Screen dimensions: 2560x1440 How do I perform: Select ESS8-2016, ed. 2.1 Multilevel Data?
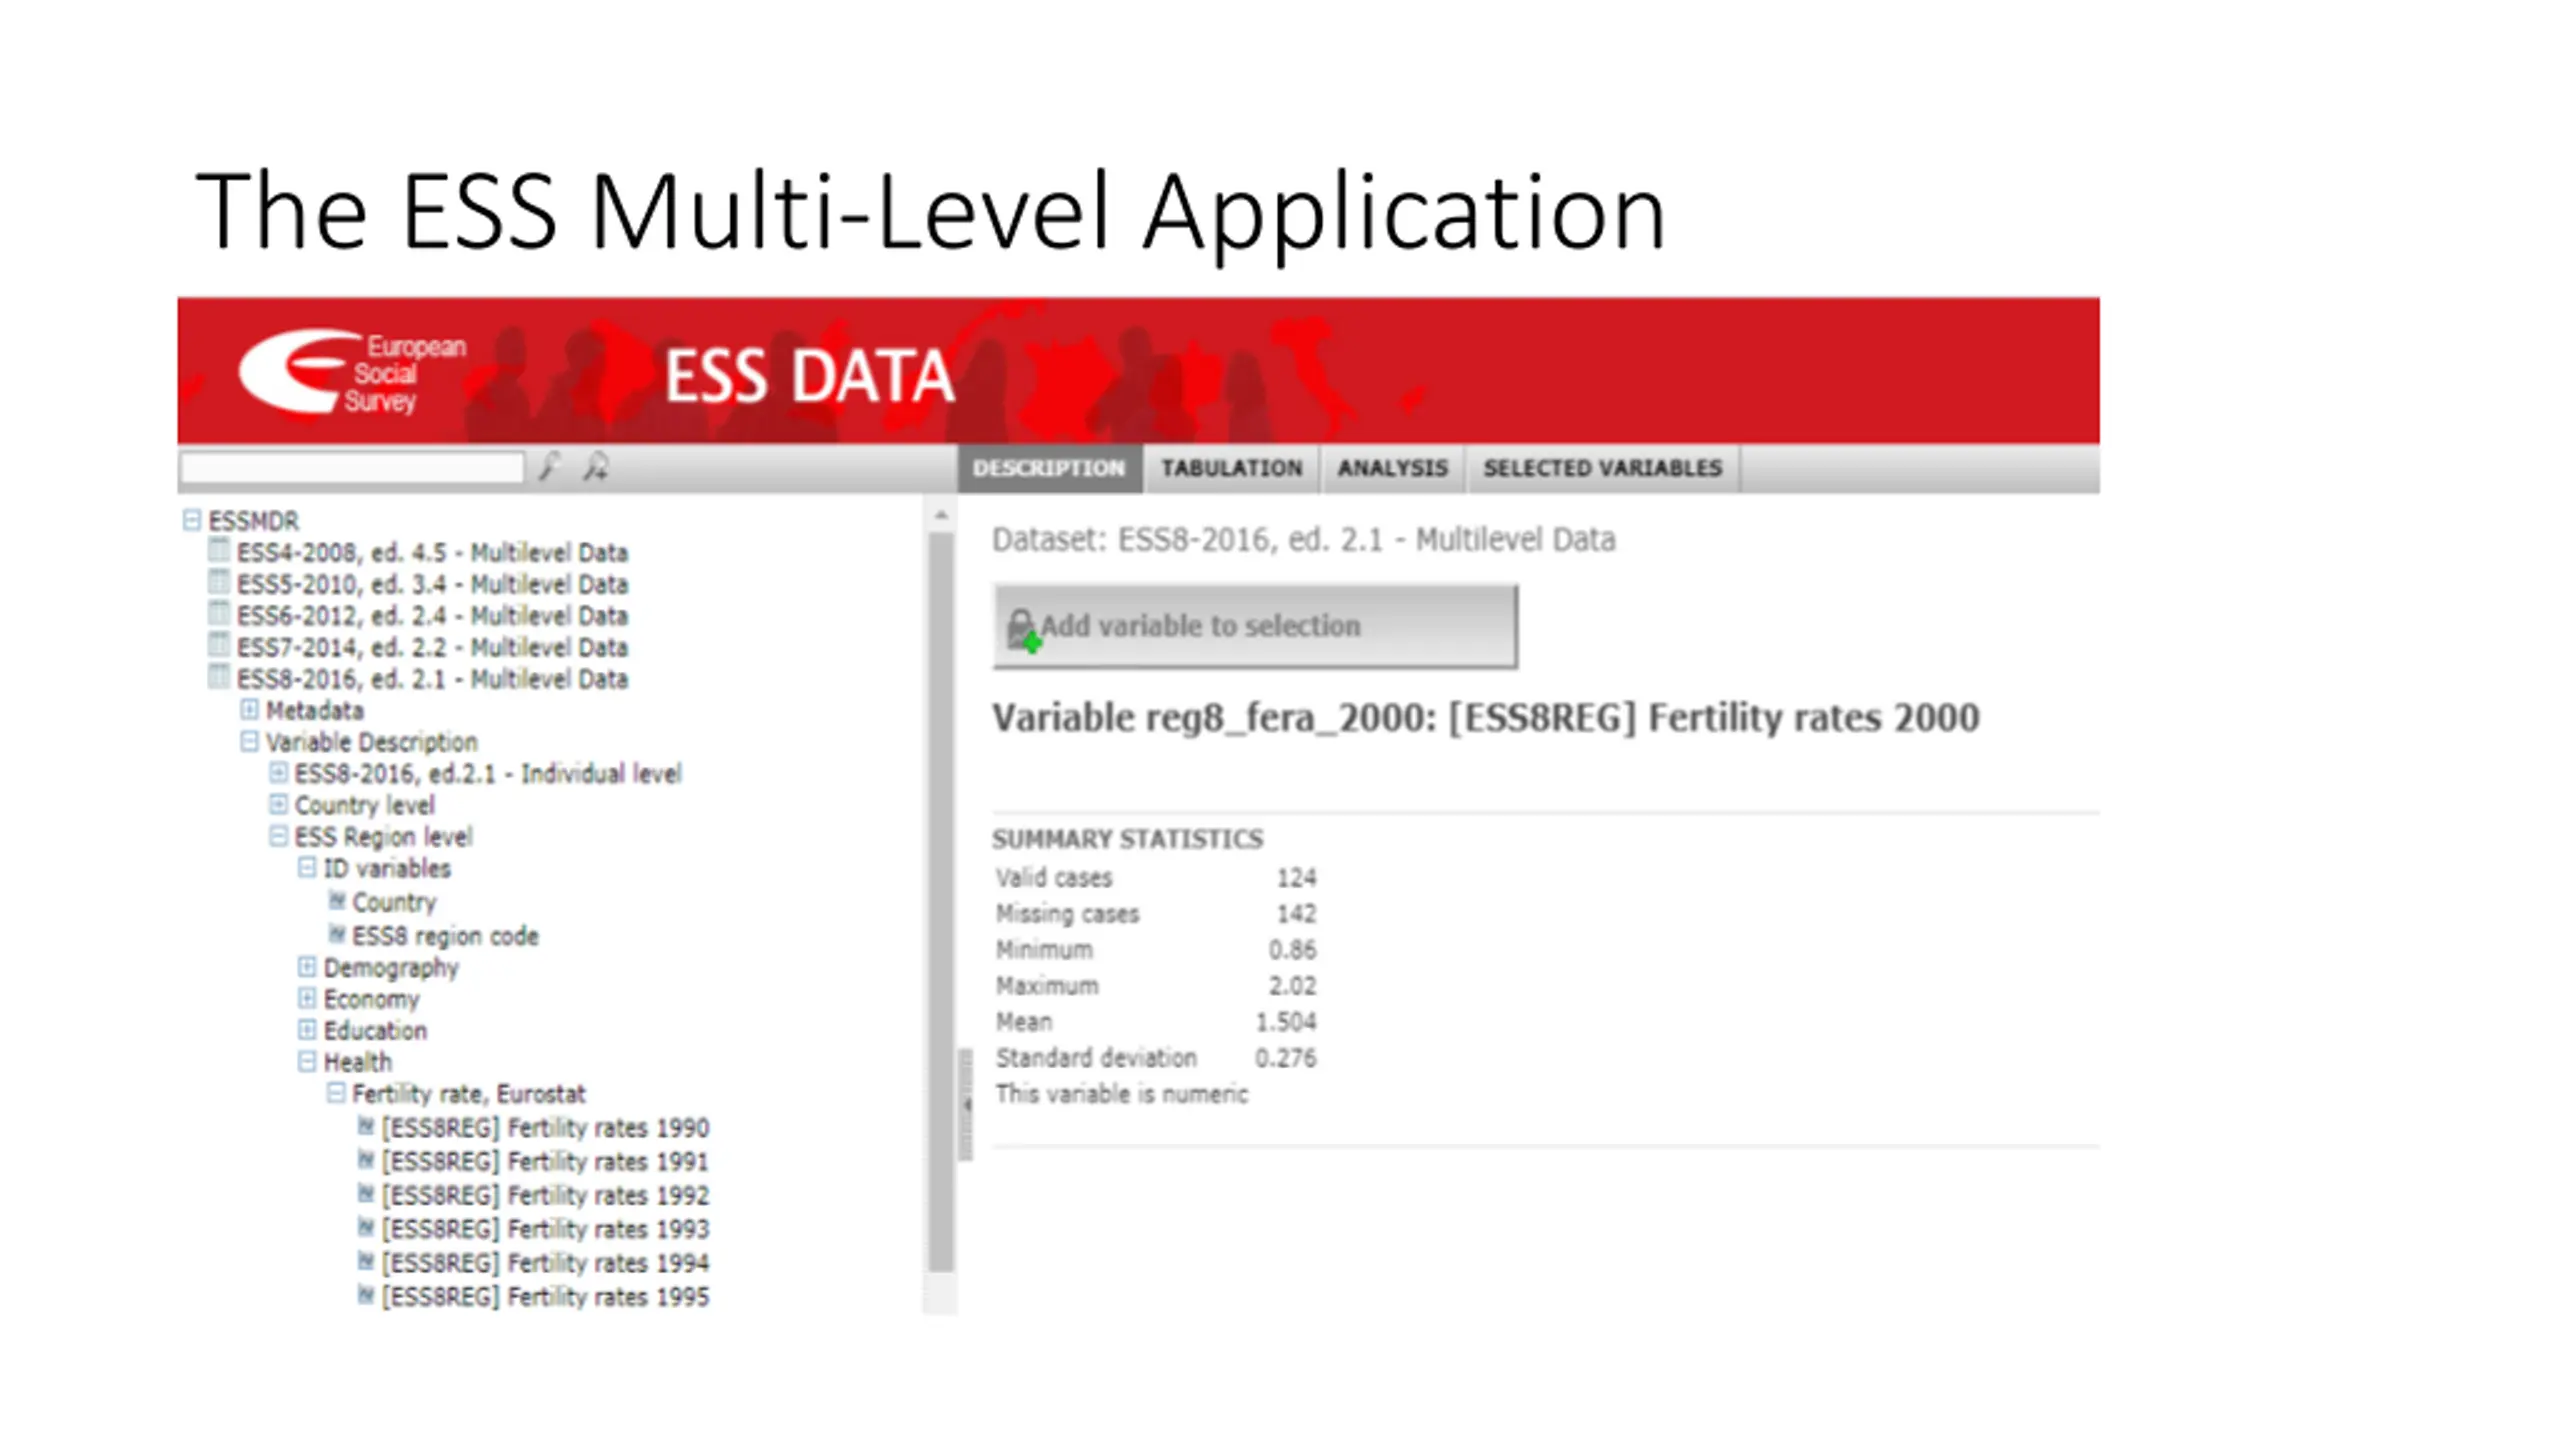432,678
